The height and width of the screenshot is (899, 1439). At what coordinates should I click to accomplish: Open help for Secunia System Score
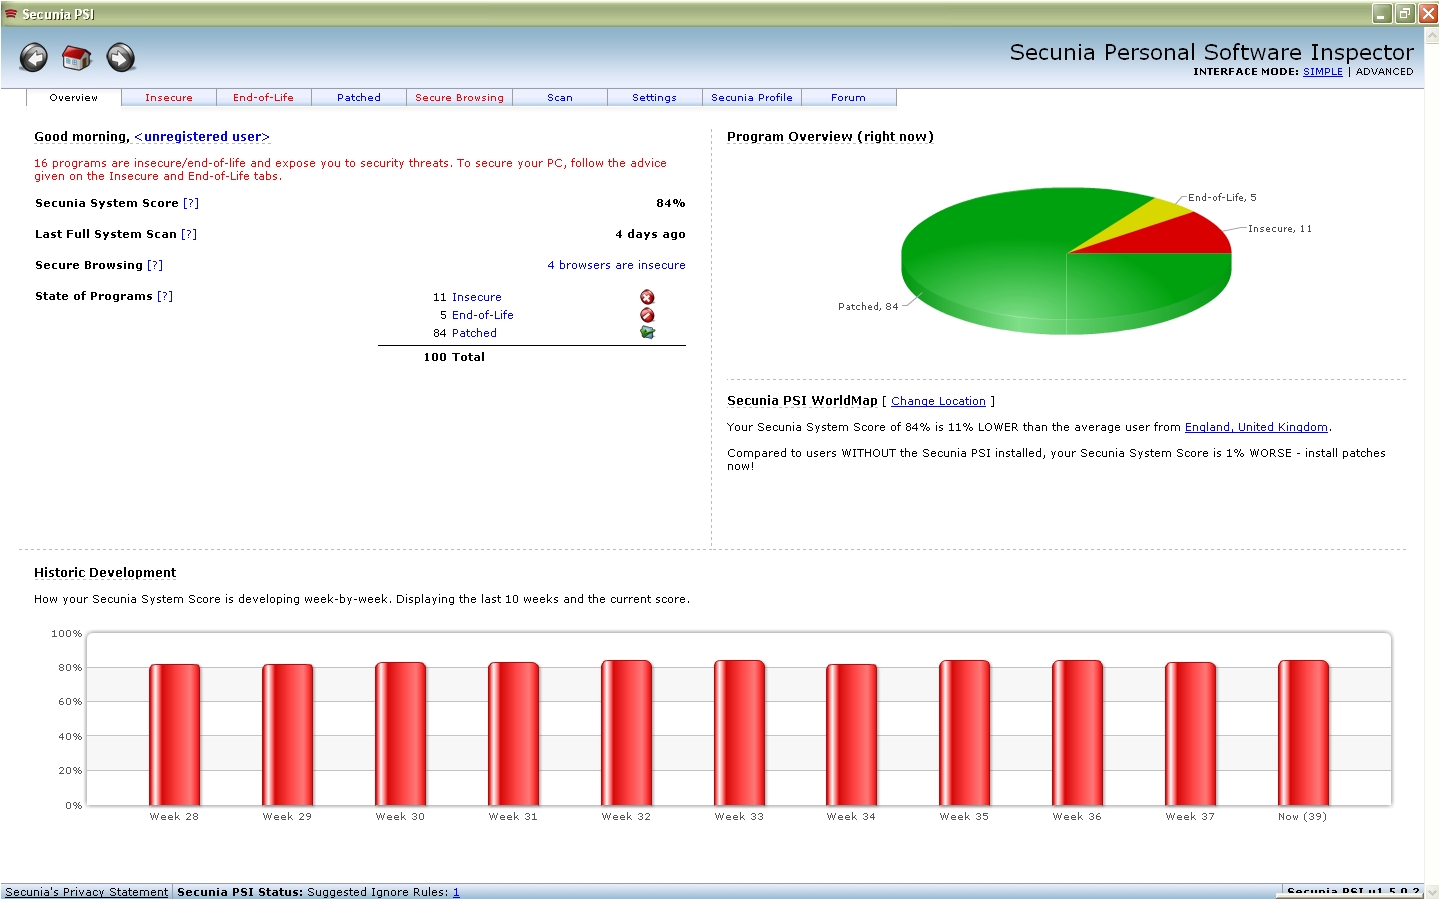(x=191, y=203)
